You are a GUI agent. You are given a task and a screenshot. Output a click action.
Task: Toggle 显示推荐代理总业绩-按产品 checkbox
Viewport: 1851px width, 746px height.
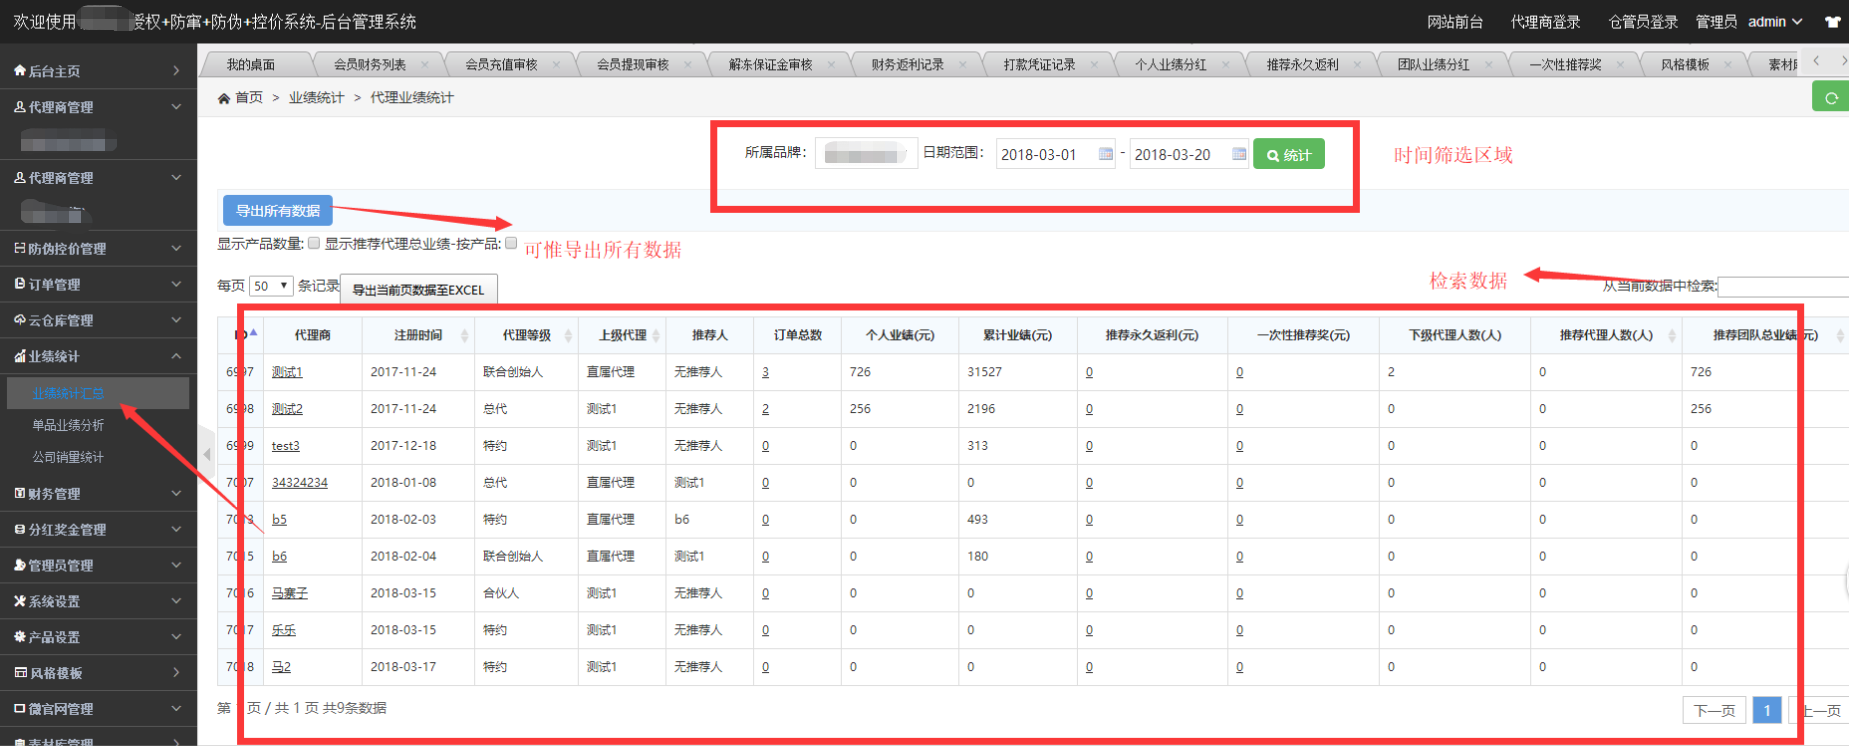pyautogui.click(x=511, y=243)
